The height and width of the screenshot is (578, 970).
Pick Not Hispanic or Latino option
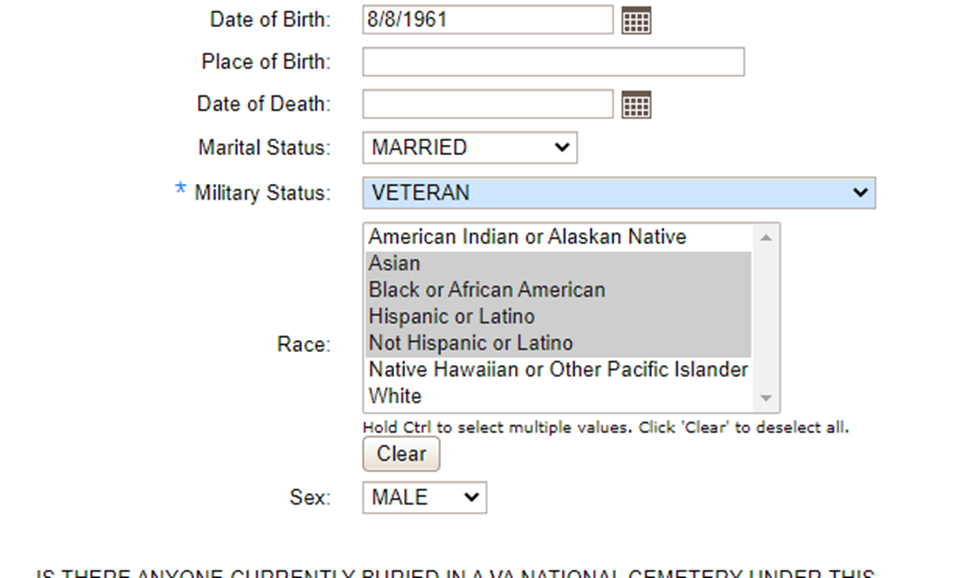coord(471,343)
